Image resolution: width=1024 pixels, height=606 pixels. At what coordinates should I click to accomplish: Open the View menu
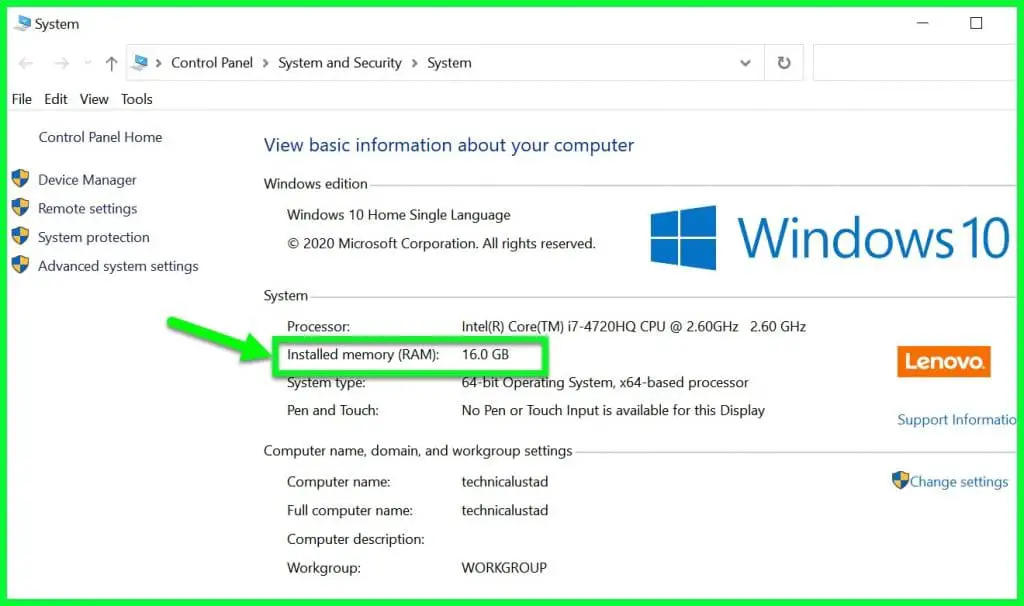click(x=93, y=99)
